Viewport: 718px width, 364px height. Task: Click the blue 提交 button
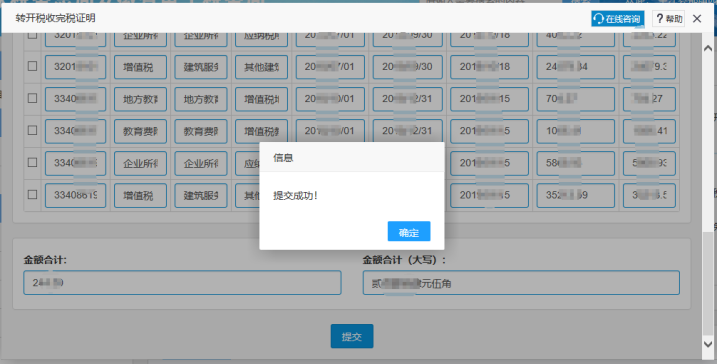(352, 336)
